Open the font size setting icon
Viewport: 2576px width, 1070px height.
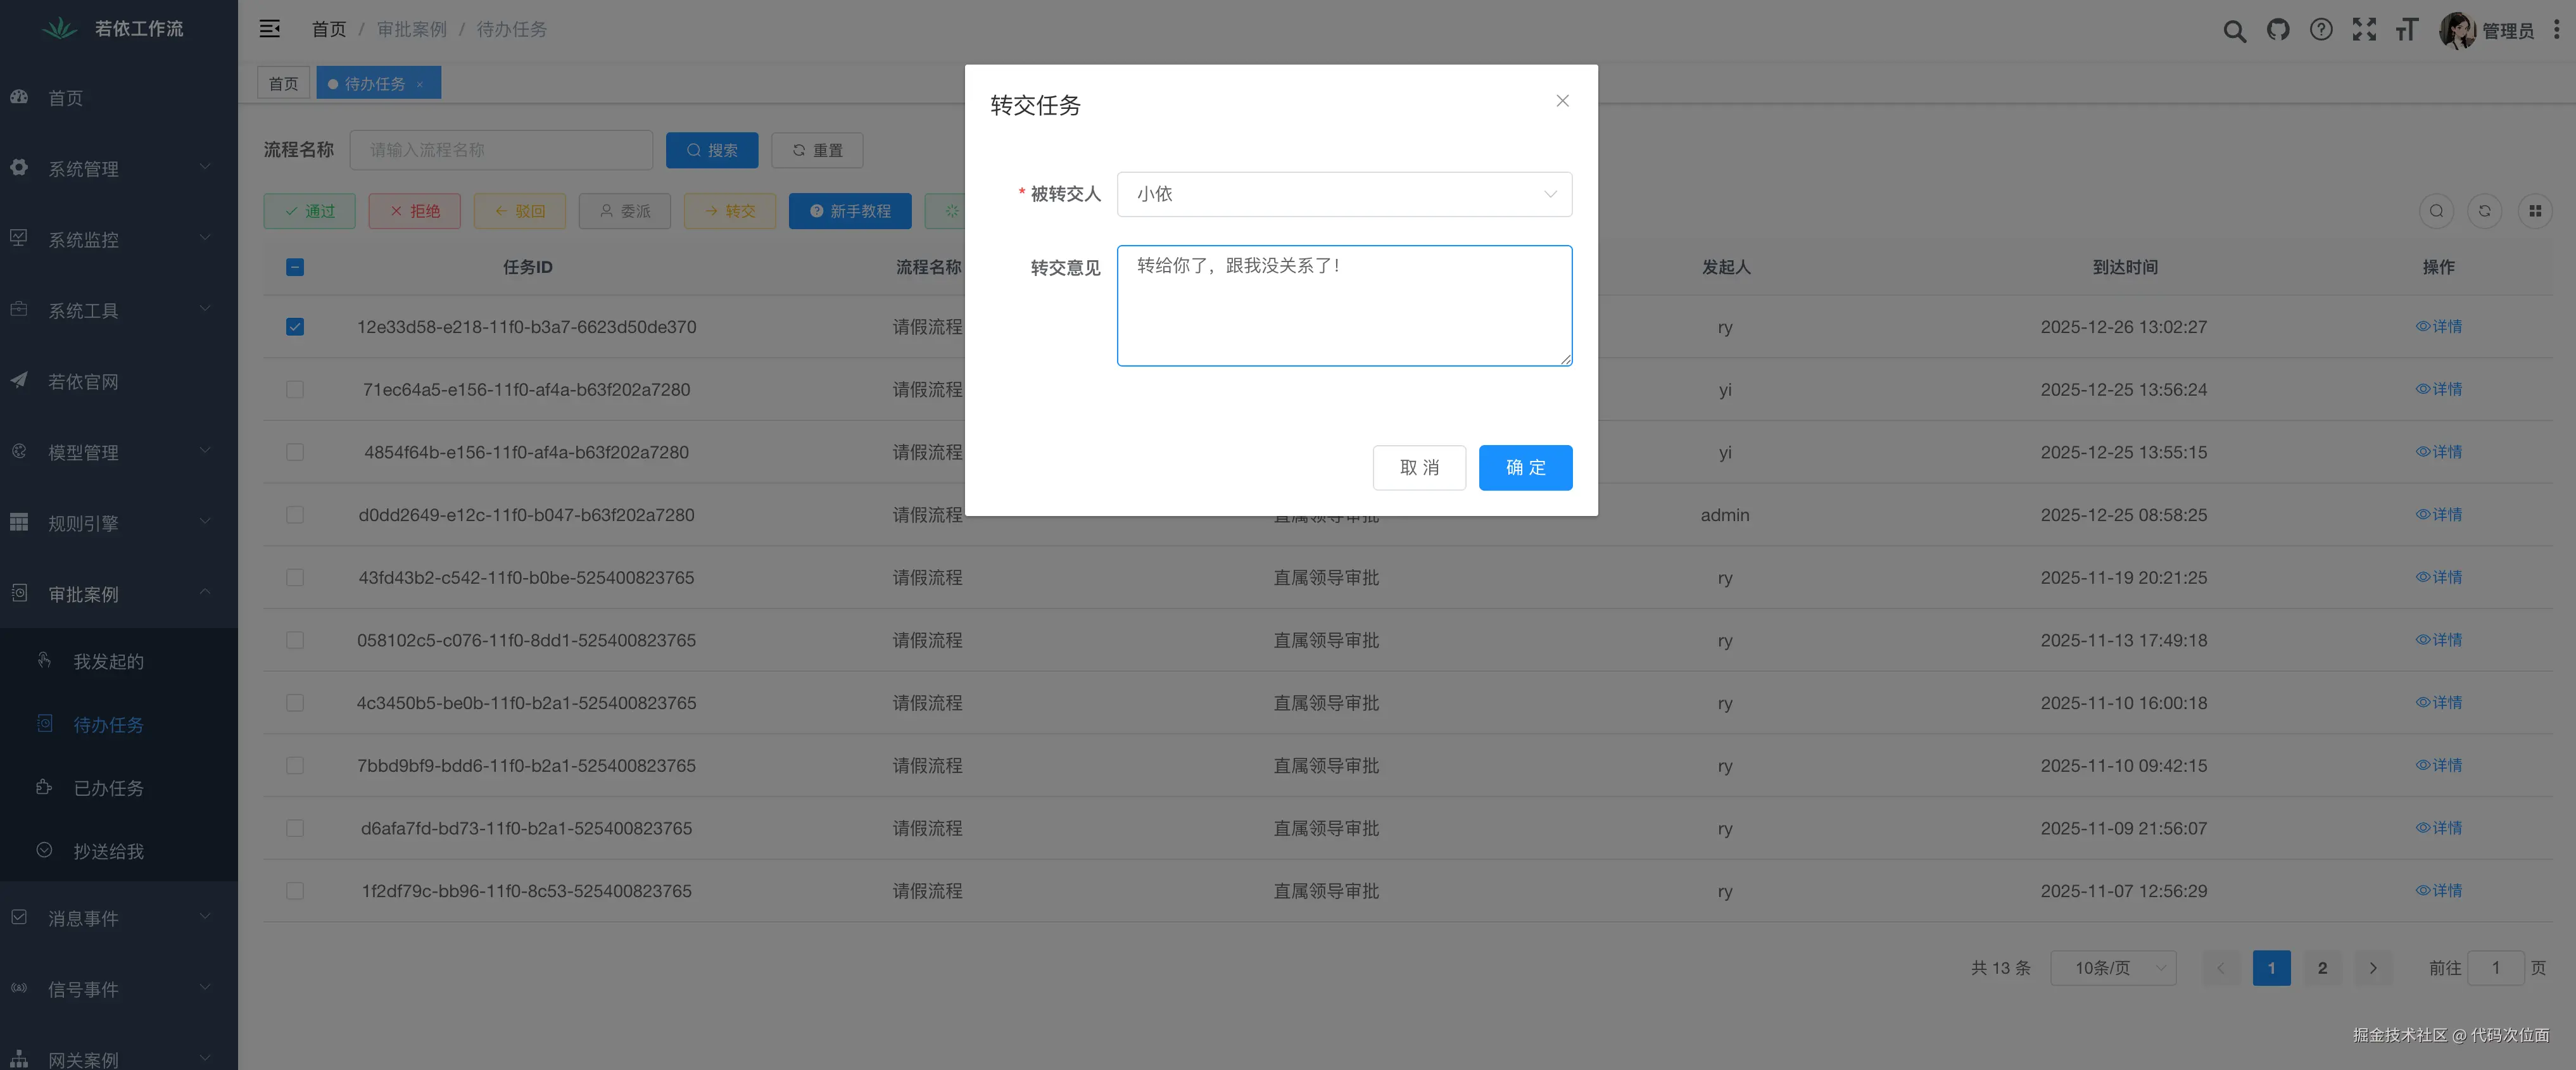[2407, 30]
